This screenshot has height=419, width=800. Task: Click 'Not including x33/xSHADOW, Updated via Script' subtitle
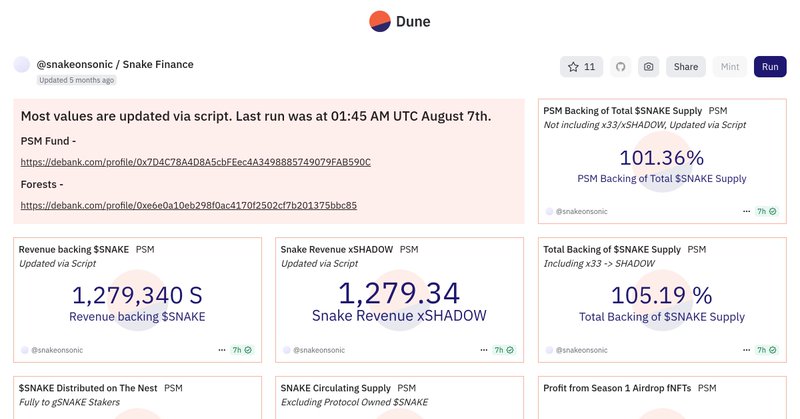coord(644,125)
